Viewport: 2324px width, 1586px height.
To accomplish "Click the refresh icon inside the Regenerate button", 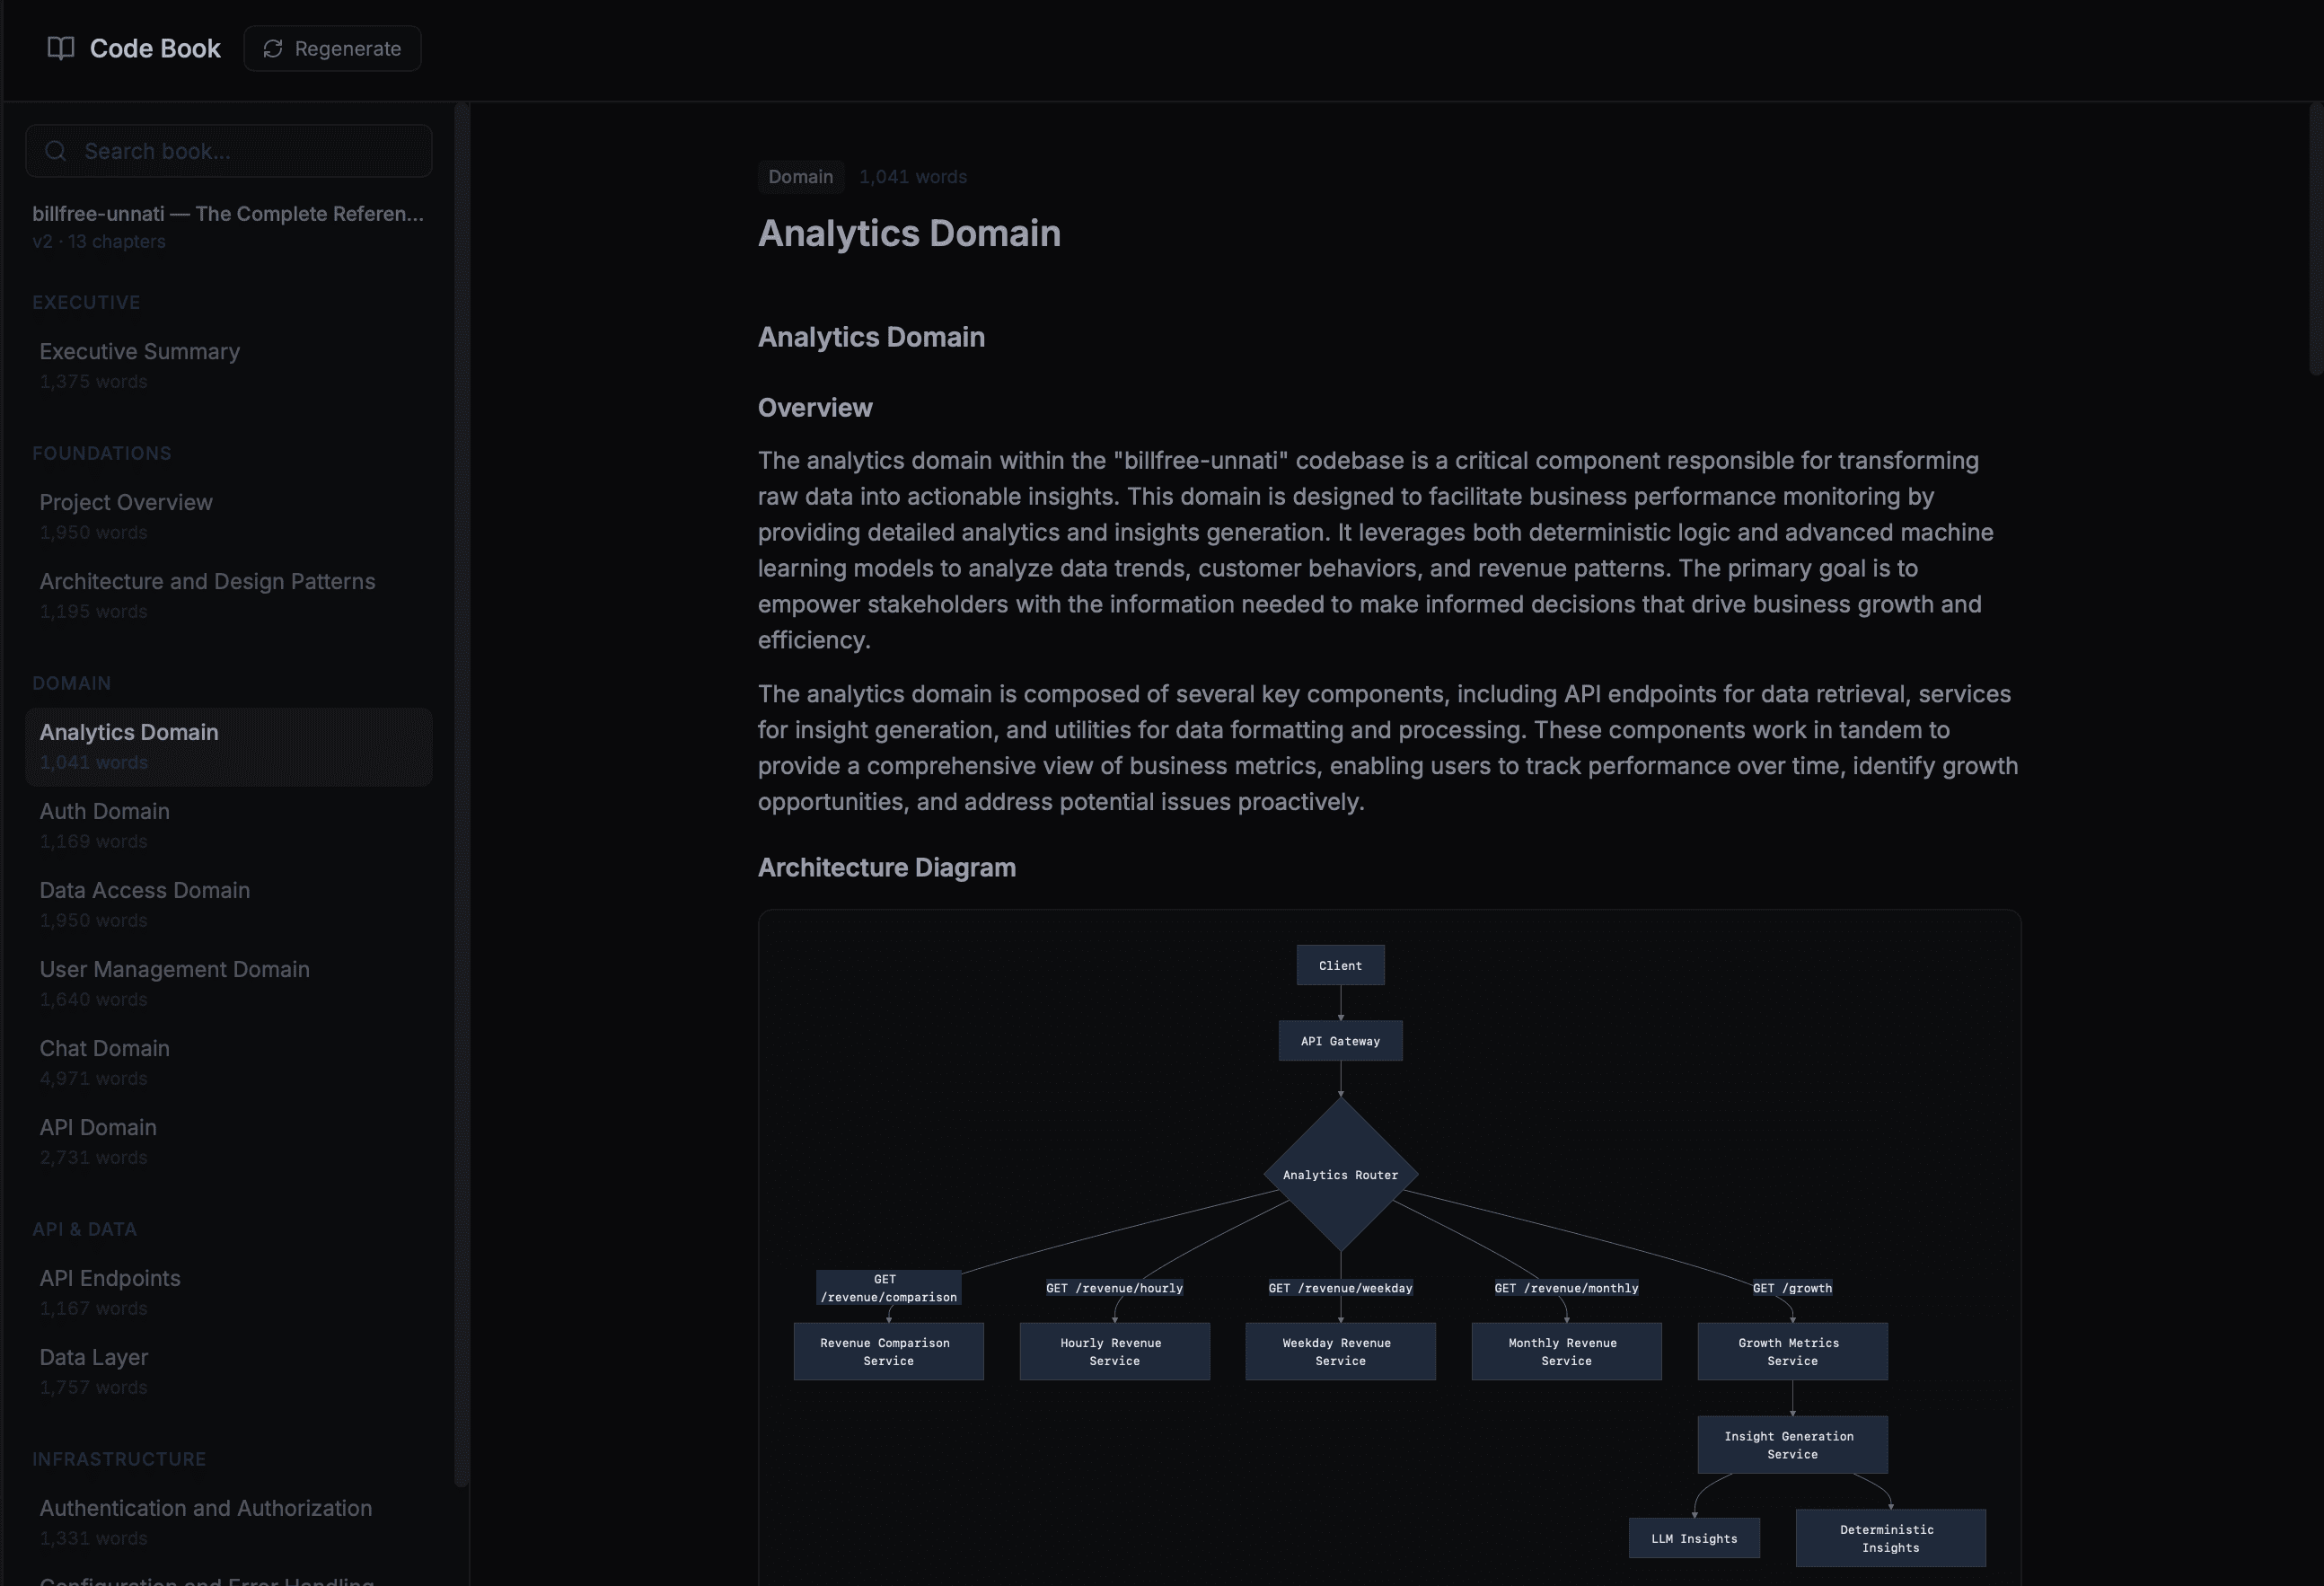I will [x=272, y=48].
